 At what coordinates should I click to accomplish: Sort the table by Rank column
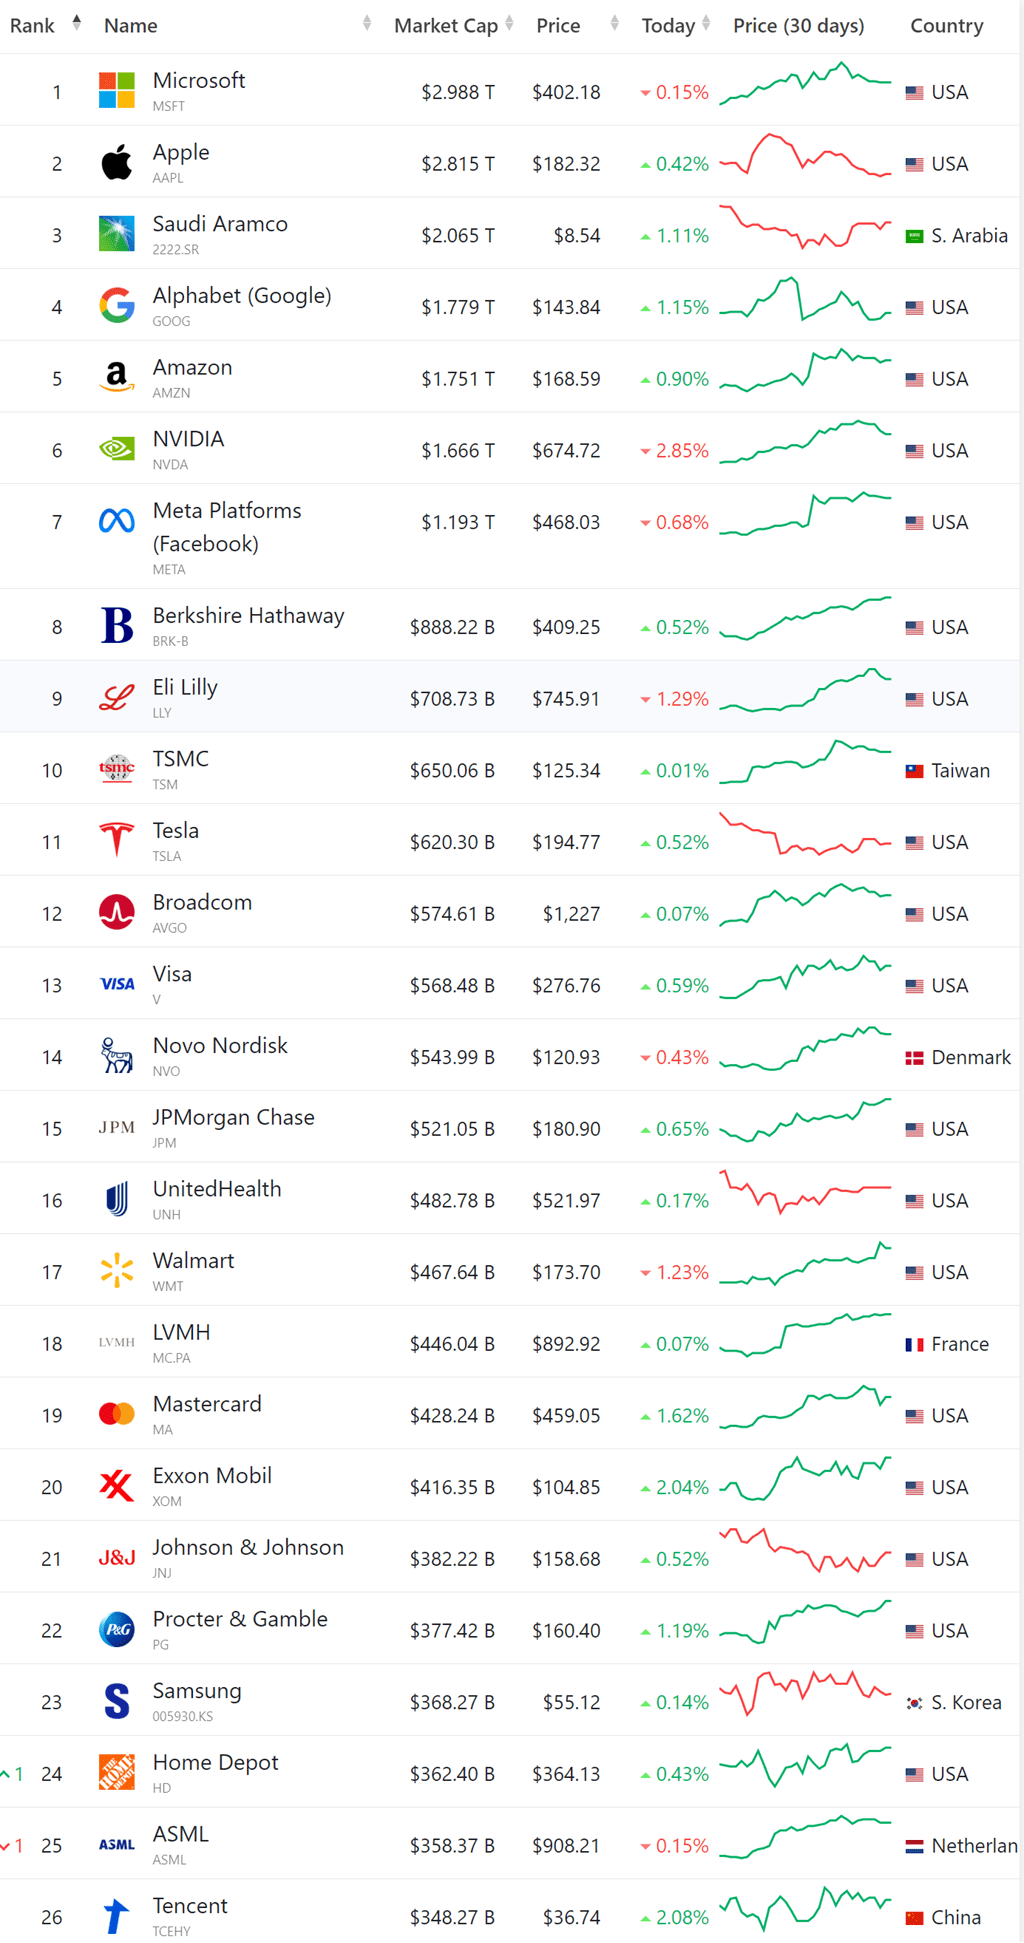point(33,26)
